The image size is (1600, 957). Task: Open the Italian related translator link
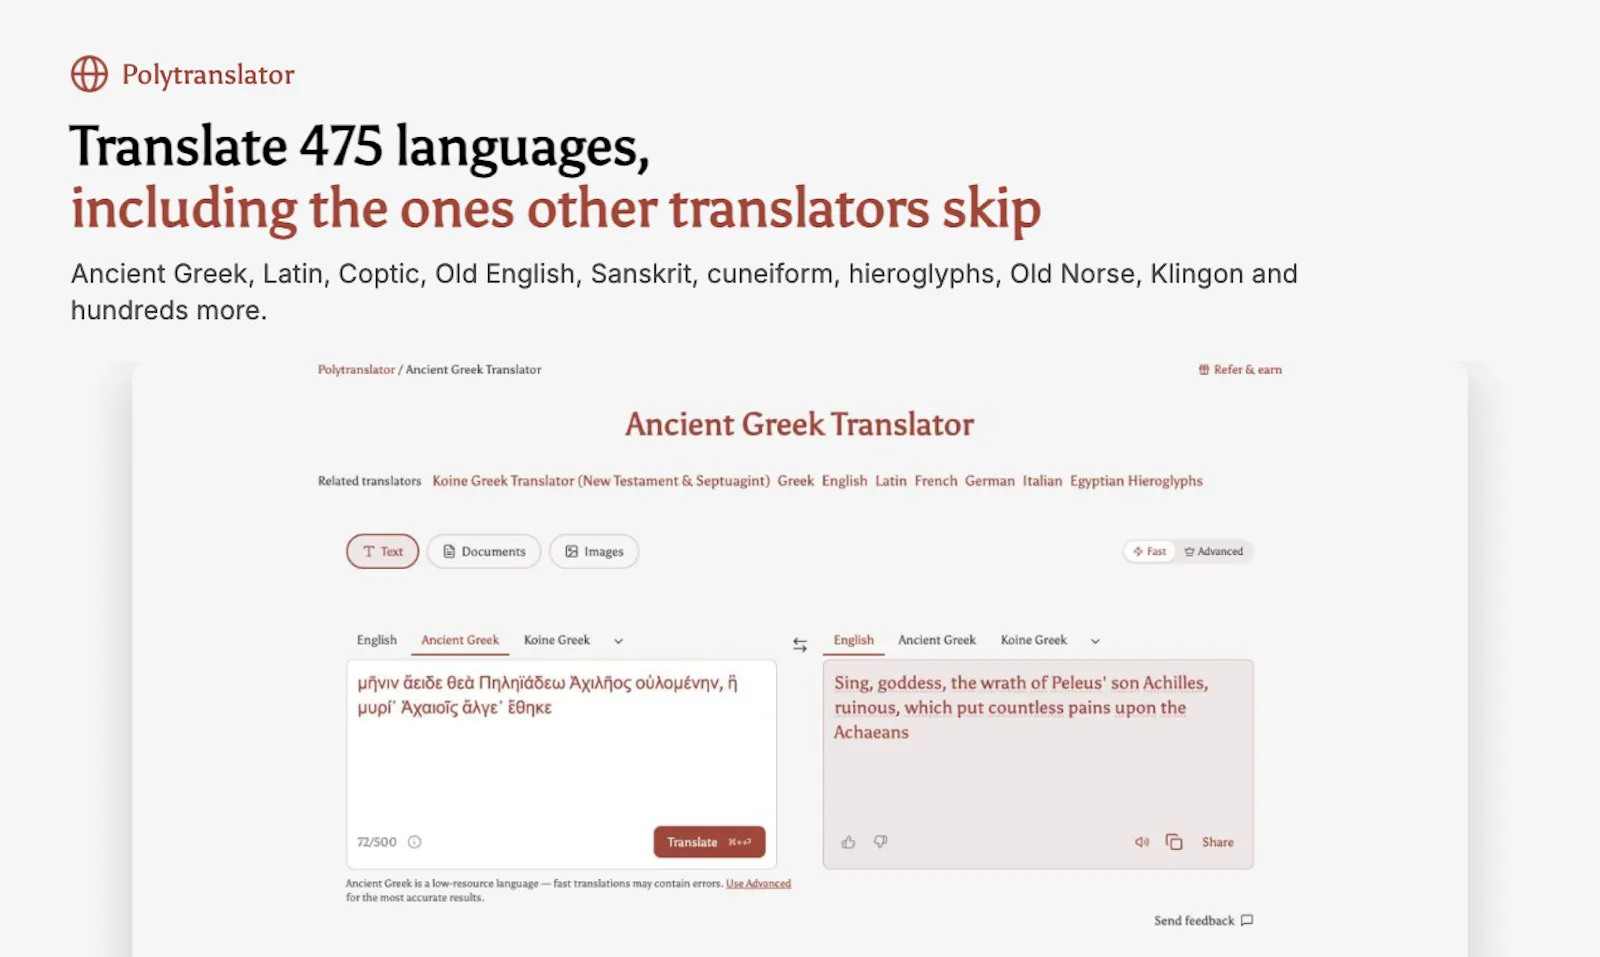coord(1042,481)
